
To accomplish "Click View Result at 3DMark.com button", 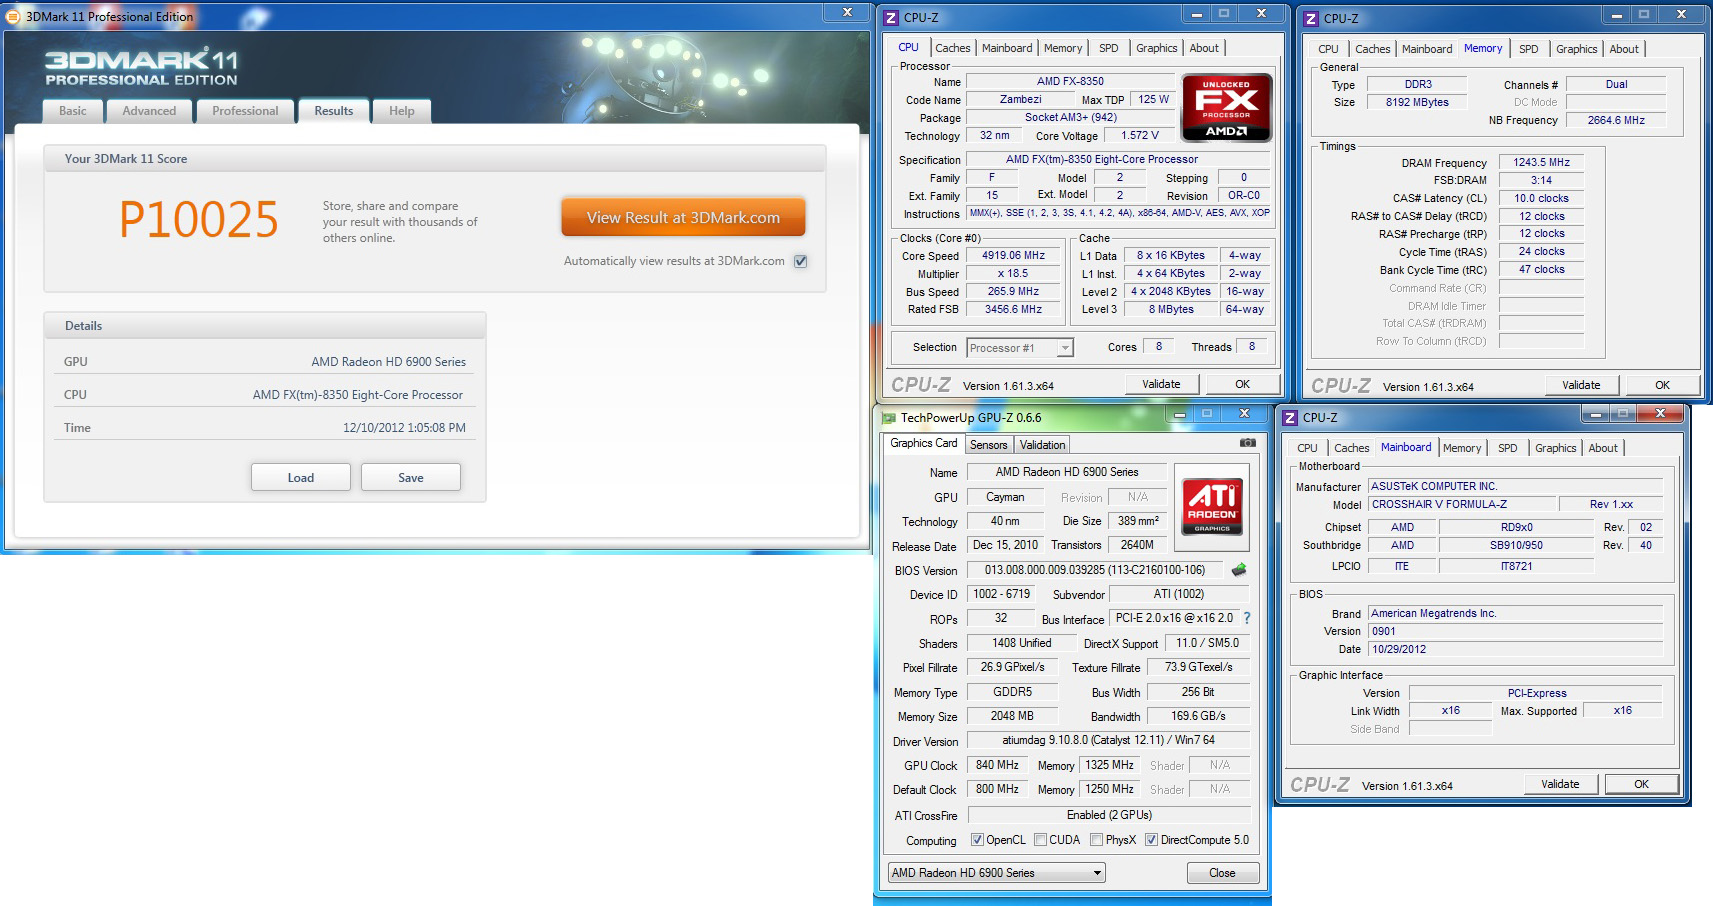I will [683, 217].
